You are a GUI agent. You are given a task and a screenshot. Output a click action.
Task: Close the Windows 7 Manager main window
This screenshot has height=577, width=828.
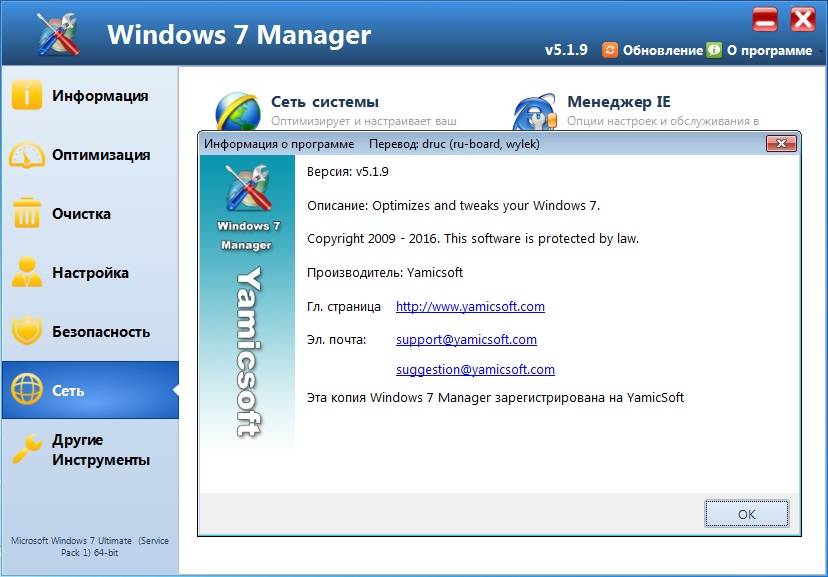click(x=803, y=20)
